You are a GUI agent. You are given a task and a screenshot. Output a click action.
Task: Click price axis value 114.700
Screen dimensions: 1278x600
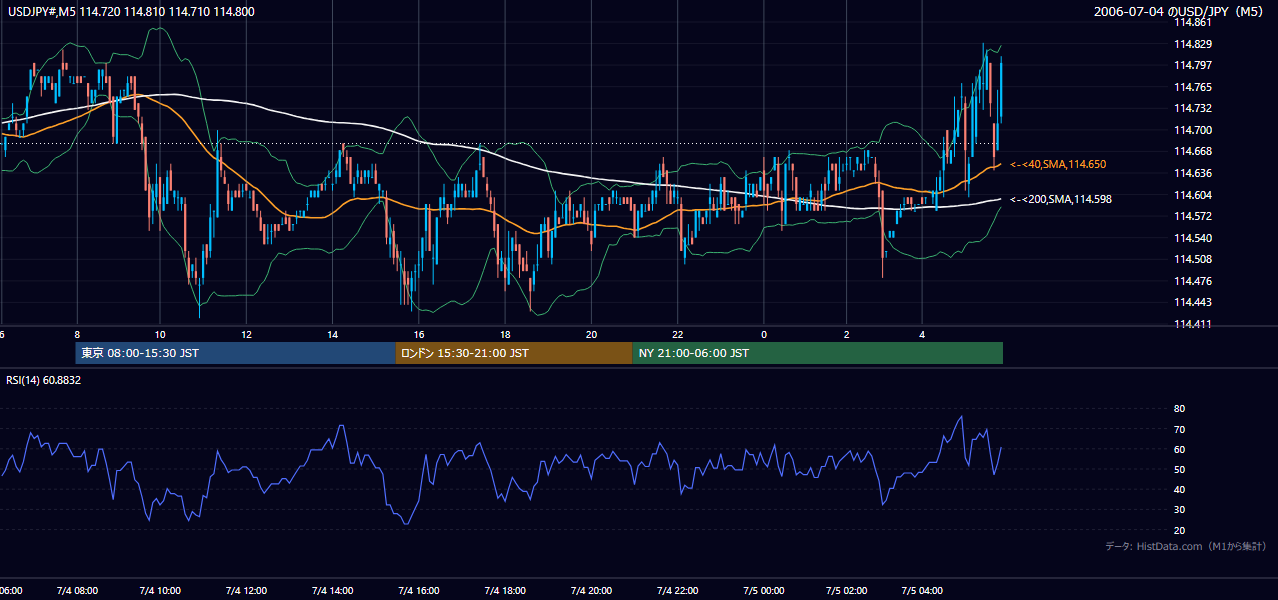click(x=1193, y=130)
